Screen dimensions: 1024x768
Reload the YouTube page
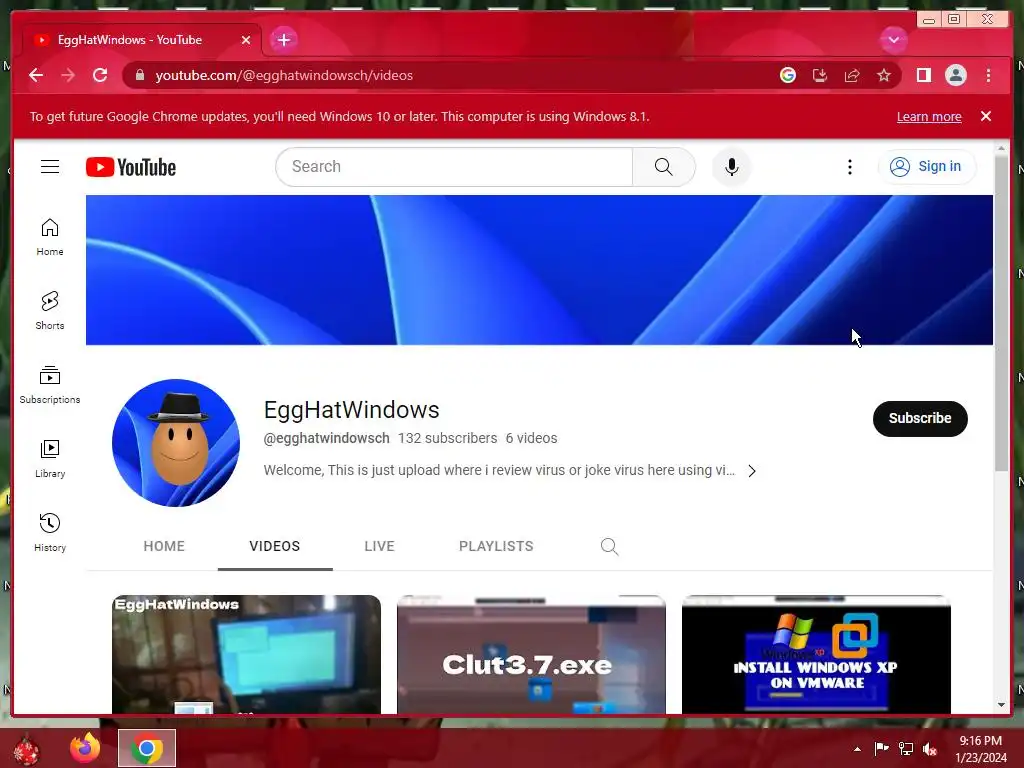[x=100, y=75]
